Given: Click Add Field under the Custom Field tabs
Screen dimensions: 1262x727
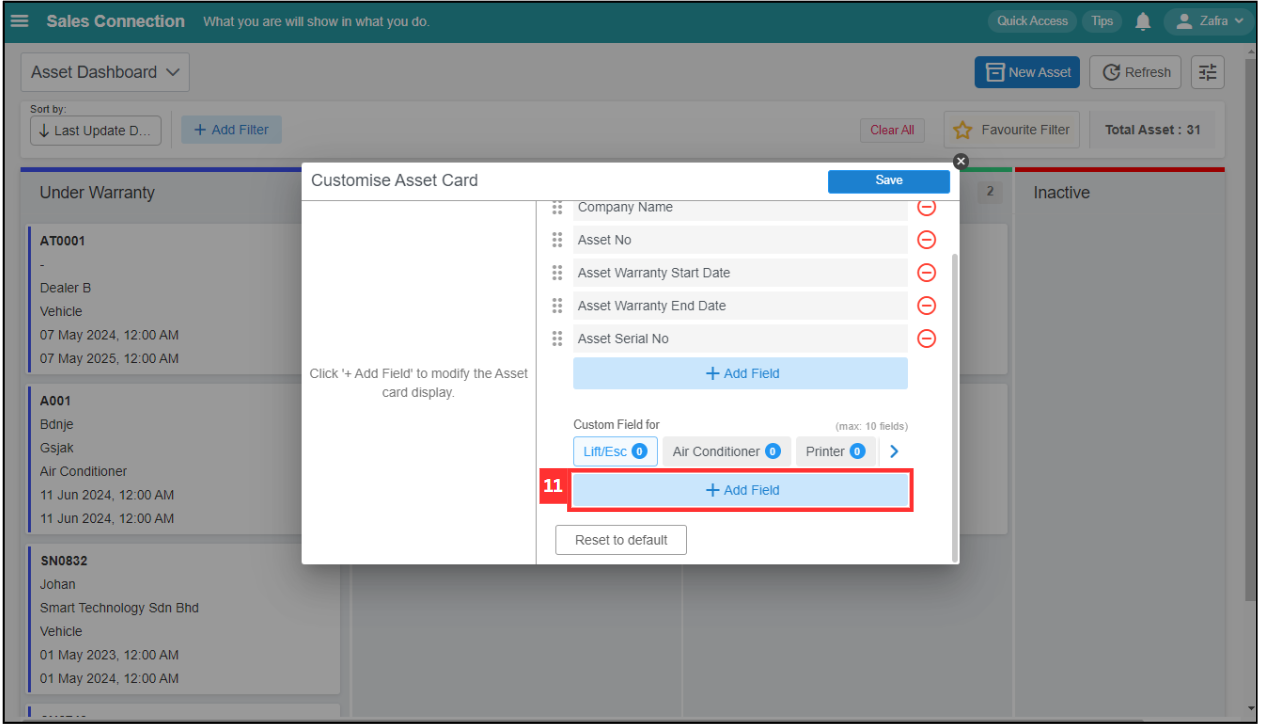Looking at the screenshot, I should click(x=741, y=490).
